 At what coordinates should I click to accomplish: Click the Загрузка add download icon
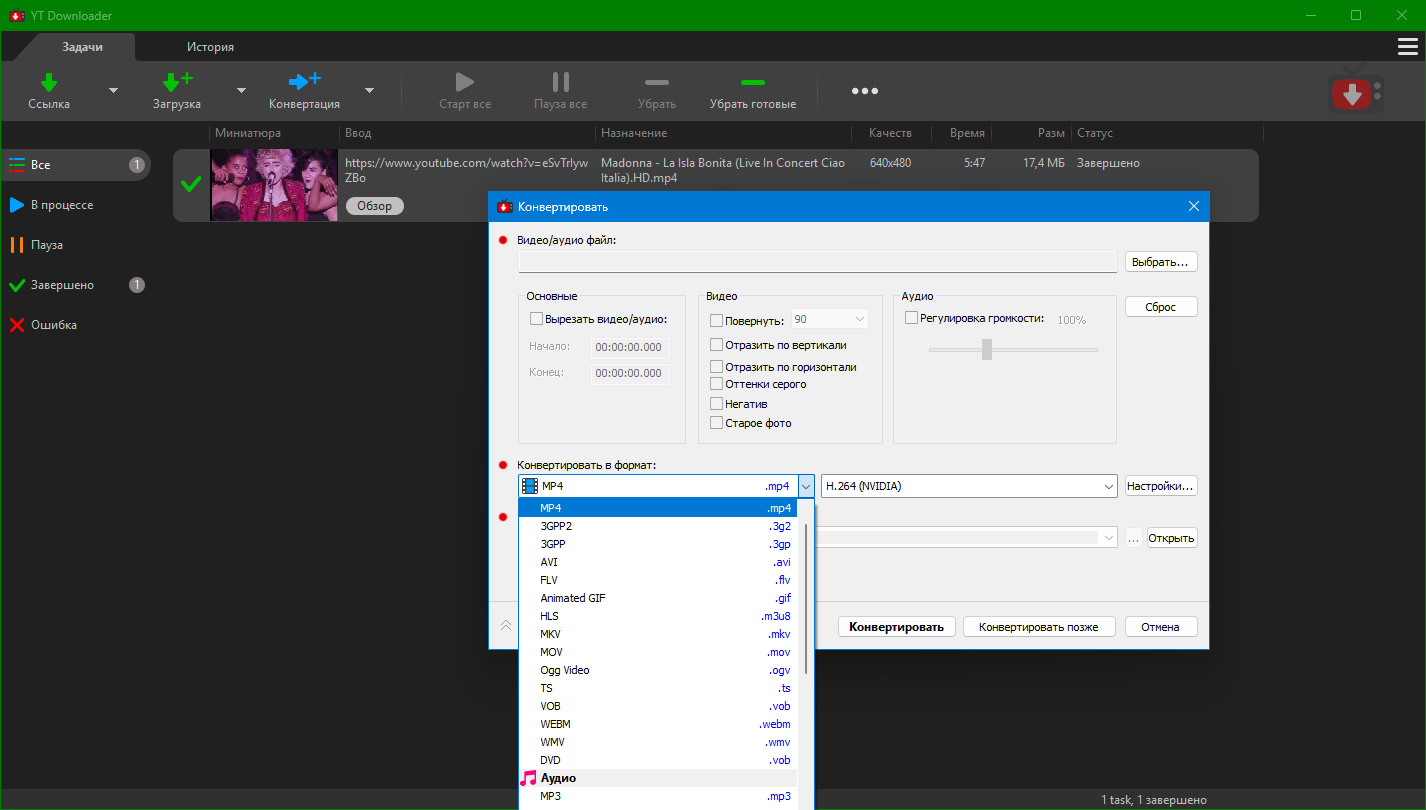(176, 82)
